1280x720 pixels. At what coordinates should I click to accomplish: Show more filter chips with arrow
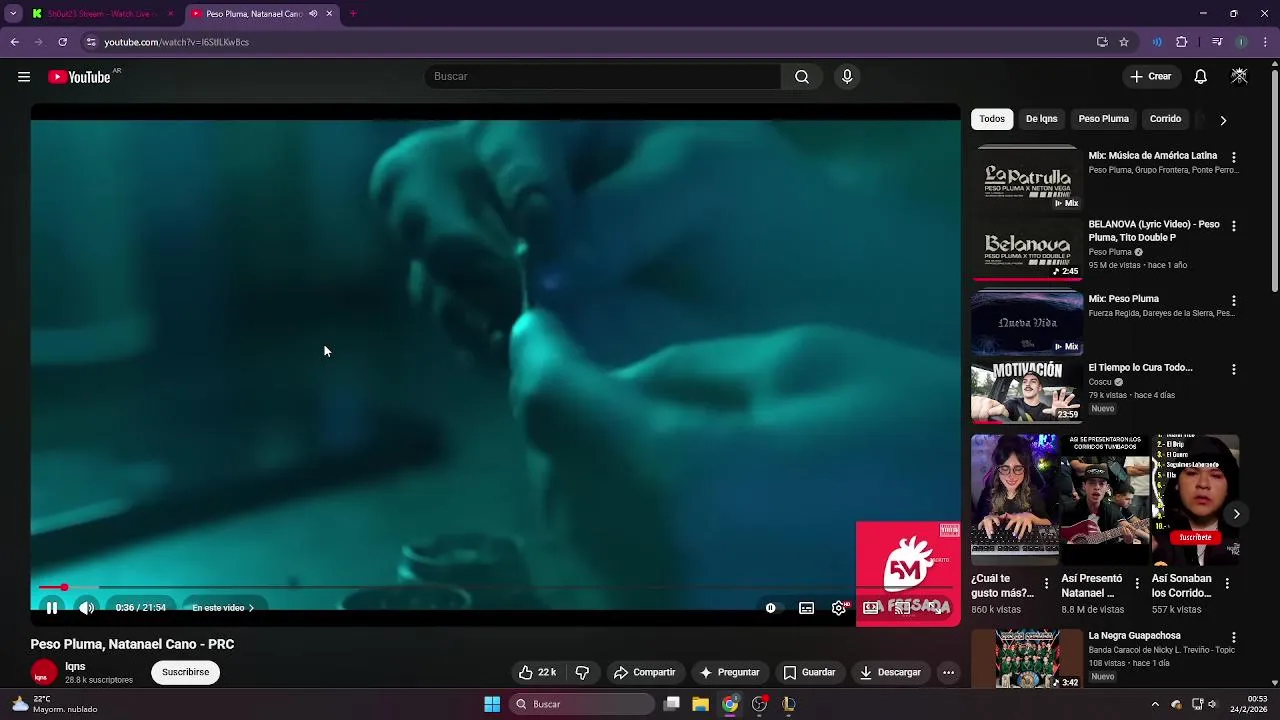[1222, 120]
